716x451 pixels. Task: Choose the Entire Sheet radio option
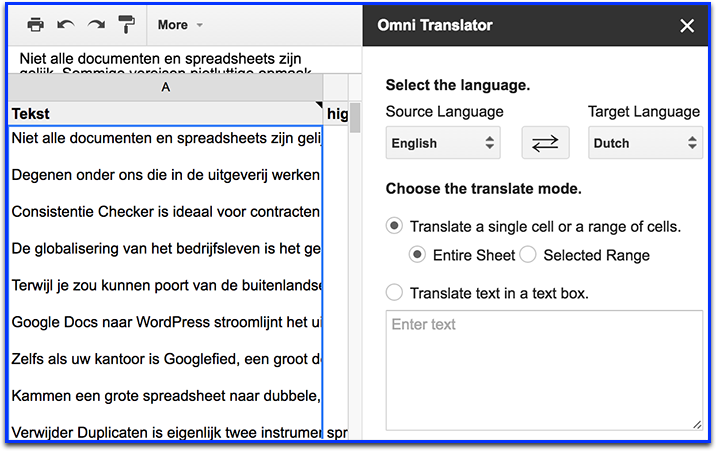pos(417,255)
